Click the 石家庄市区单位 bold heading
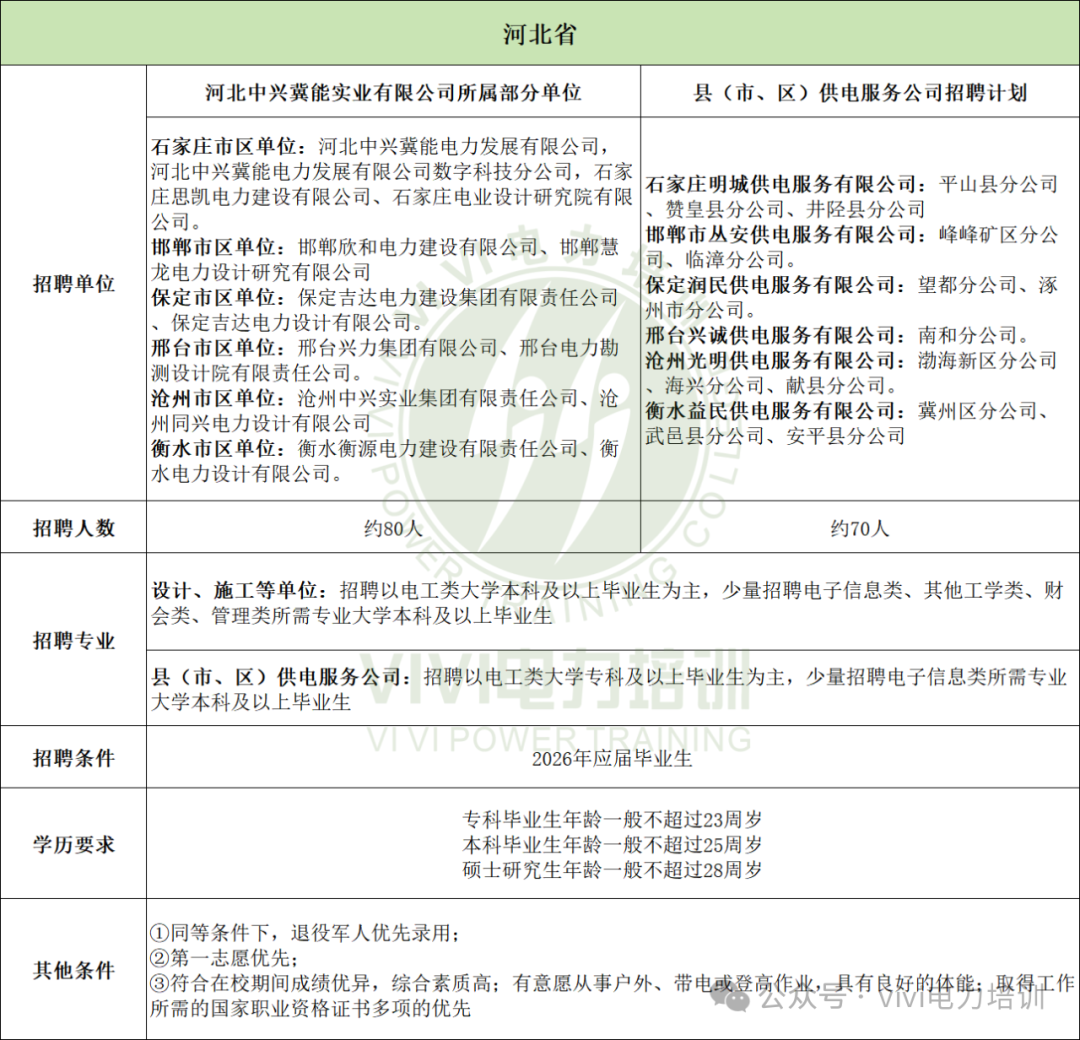 click(x=226, y=145)
